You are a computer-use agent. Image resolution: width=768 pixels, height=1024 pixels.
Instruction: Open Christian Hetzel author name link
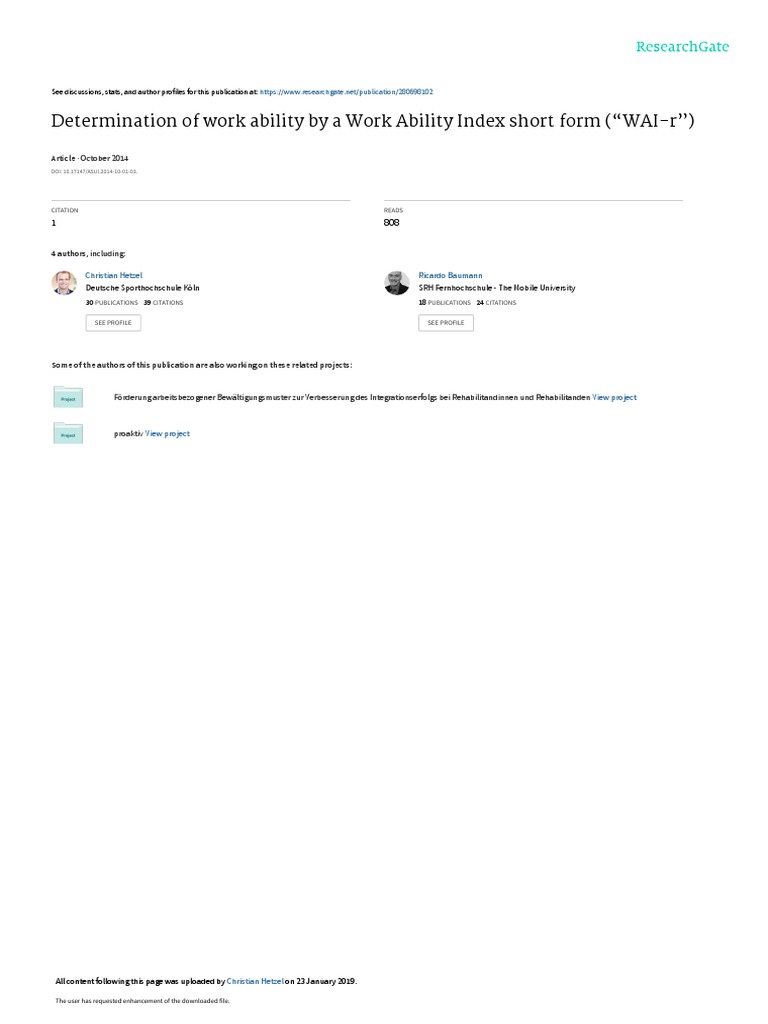click(114, 276)
